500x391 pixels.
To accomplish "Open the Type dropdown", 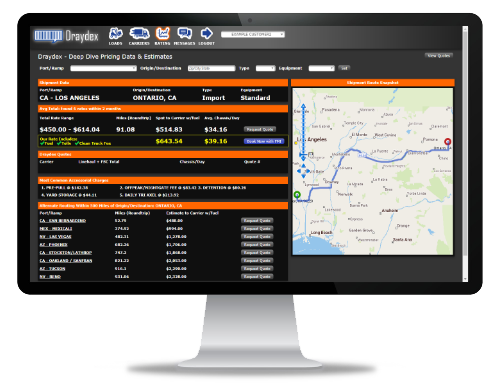I will tap(265, 68).
